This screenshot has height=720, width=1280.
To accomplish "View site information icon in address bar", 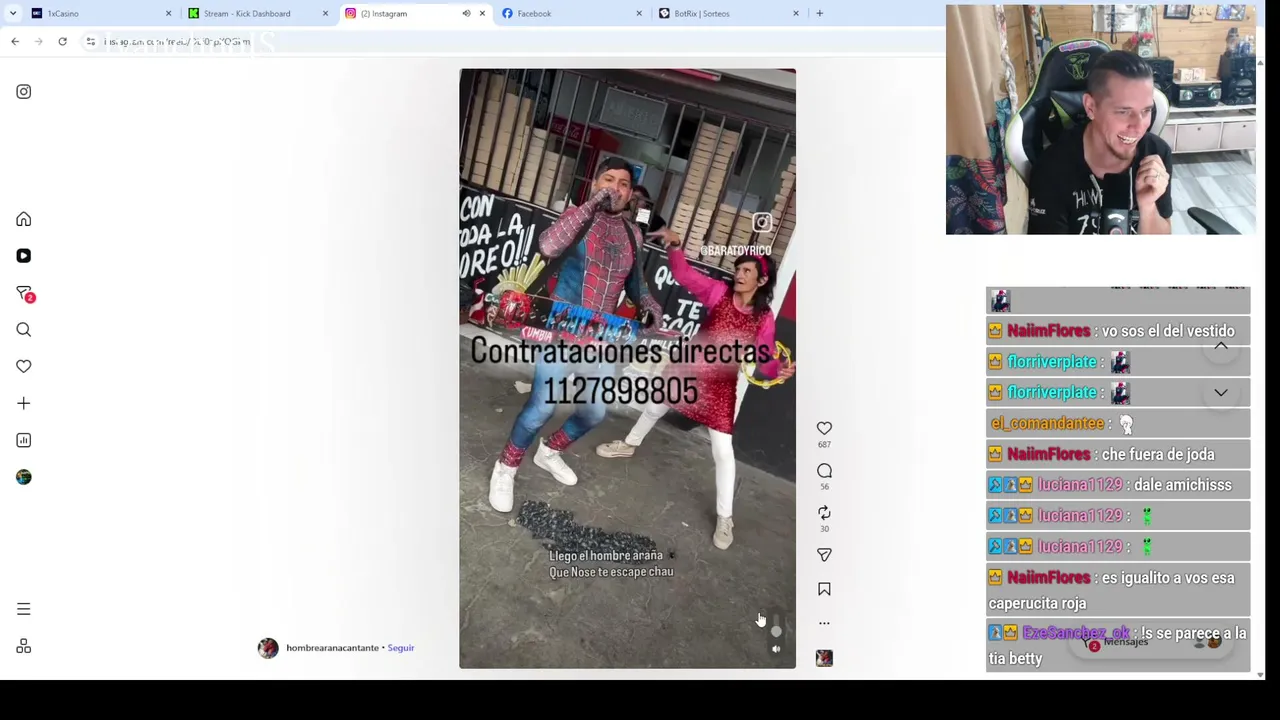I will point(91,42).
